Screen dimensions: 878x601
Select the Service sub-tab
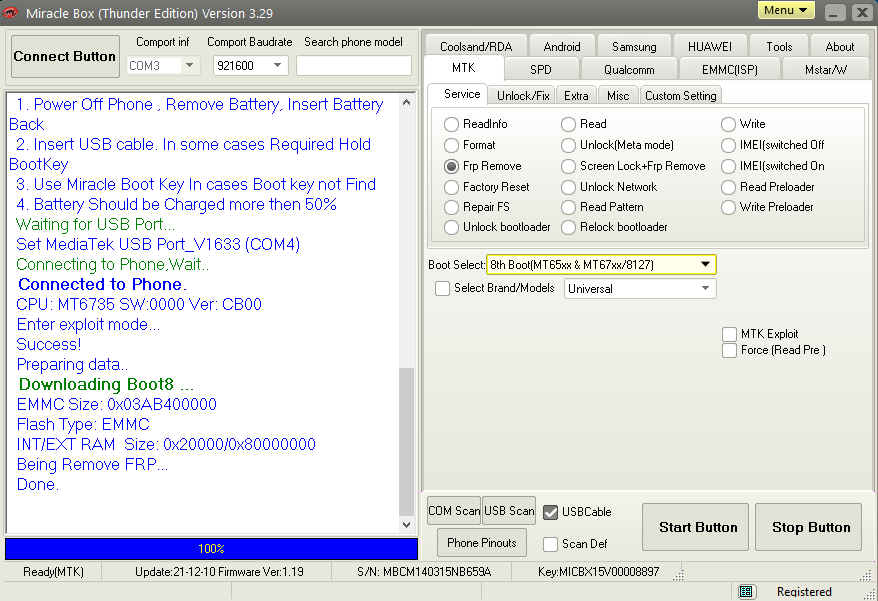(462, 94)
